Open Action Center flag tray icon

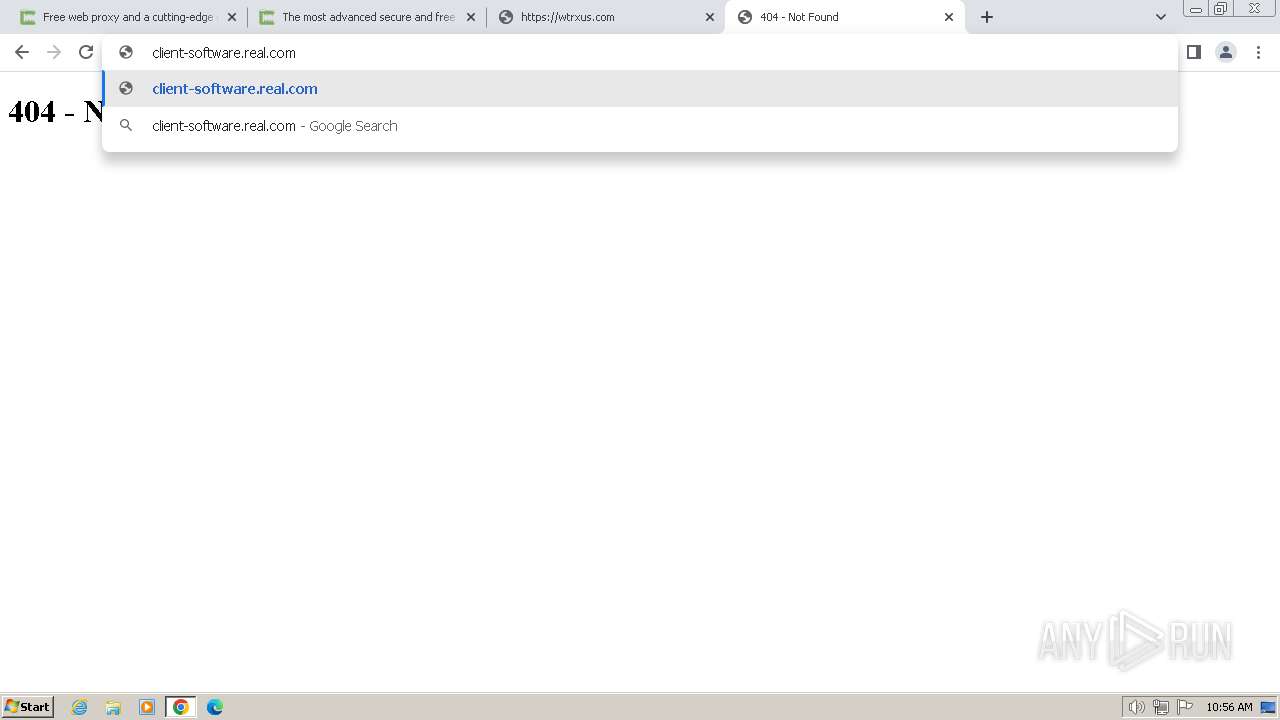click(1185, 707)
